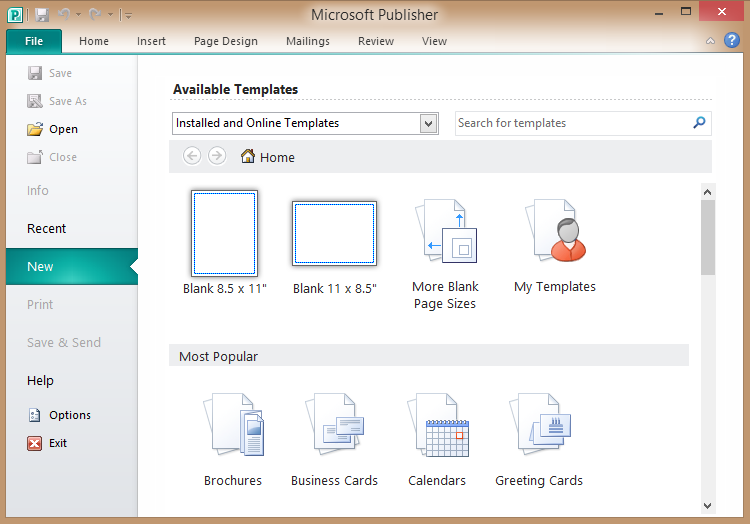This screenshot has width=750, height=524.
Task: Click the quick access Save icon
Action: click(42, 15)
